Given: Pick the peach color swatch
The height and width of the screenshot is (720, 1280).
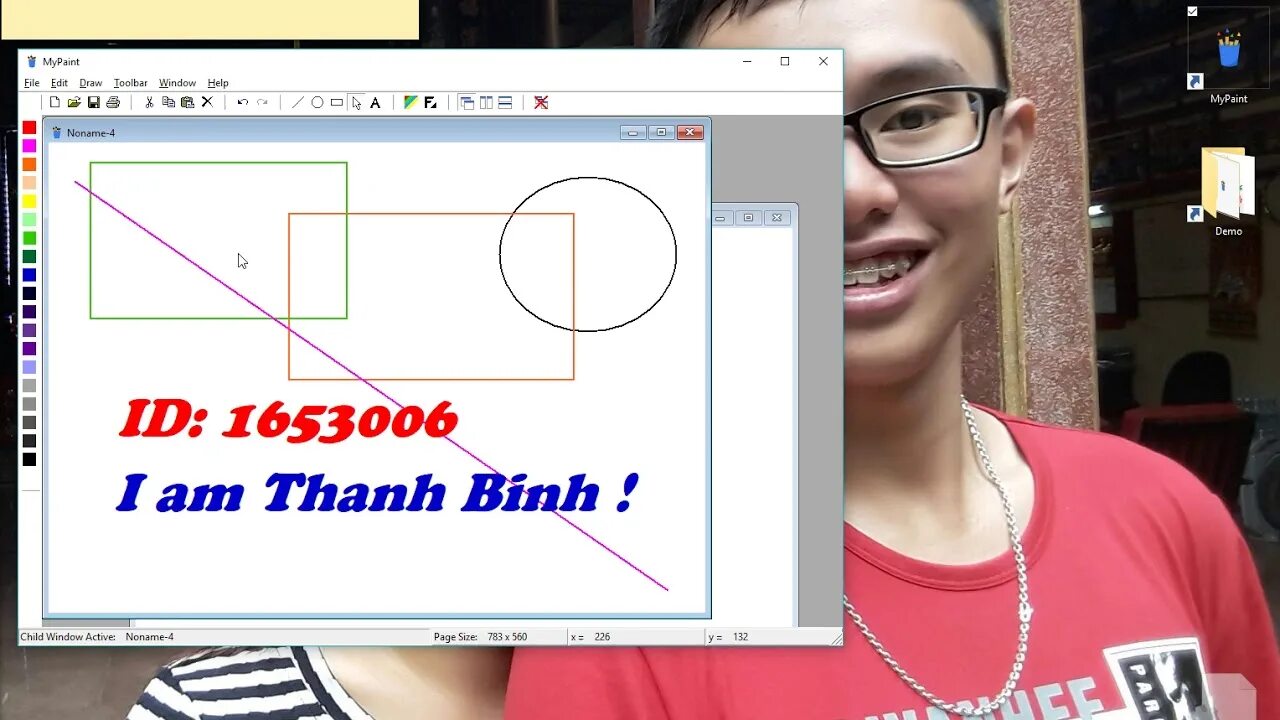Looking at the screenshot, I should pyautogui.click(x=30, y=183).
